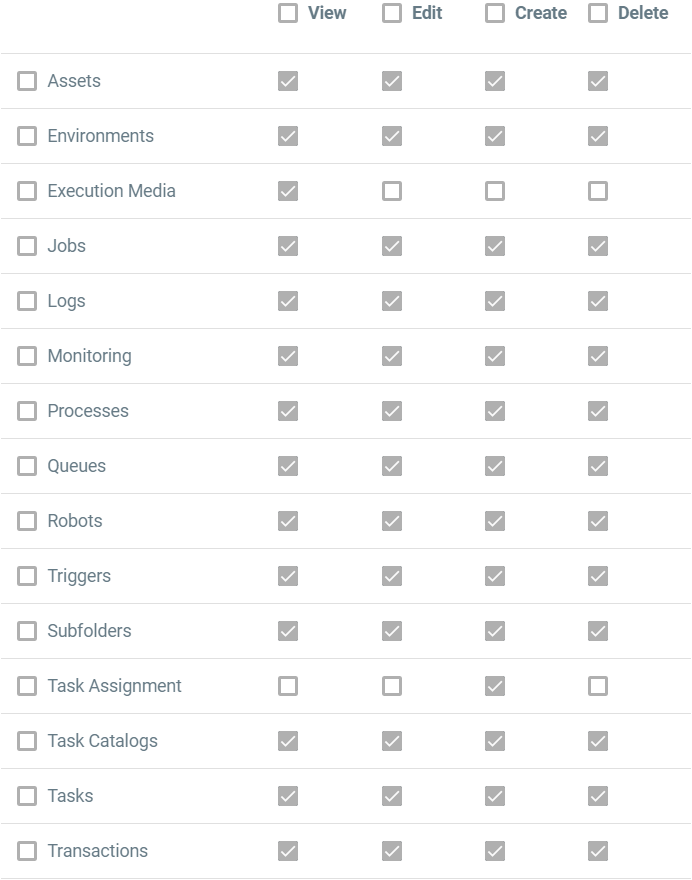The image size is (692, 880).
Task: Enable Delete permission for Execution Media
Action: point(598,191)
